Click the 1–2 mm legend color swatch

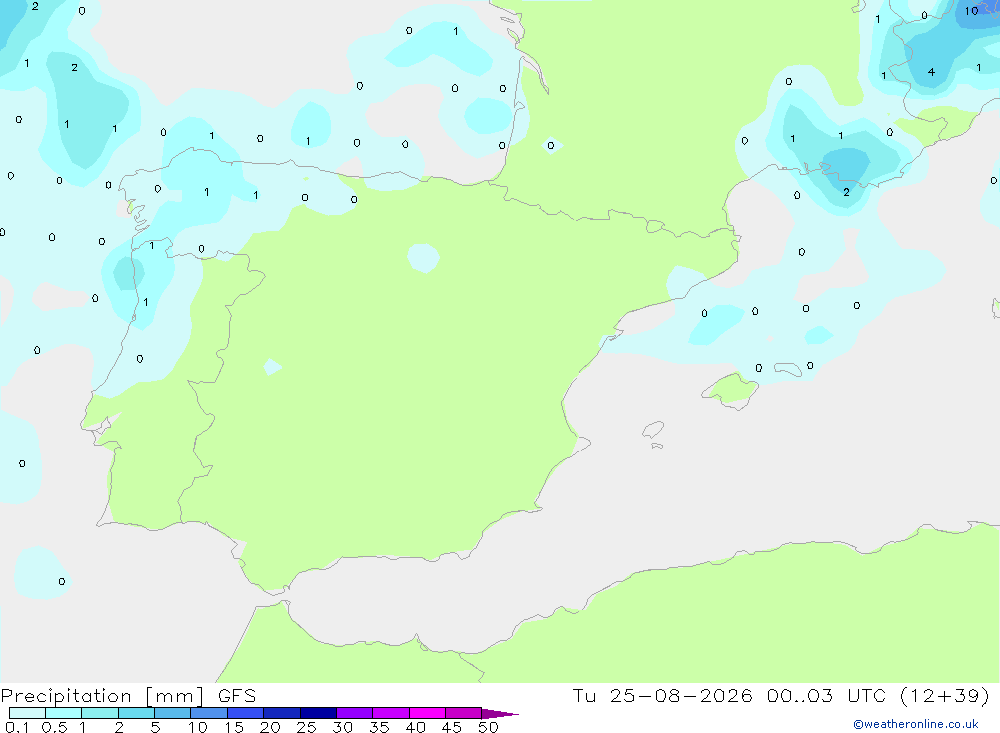point(100,713)
